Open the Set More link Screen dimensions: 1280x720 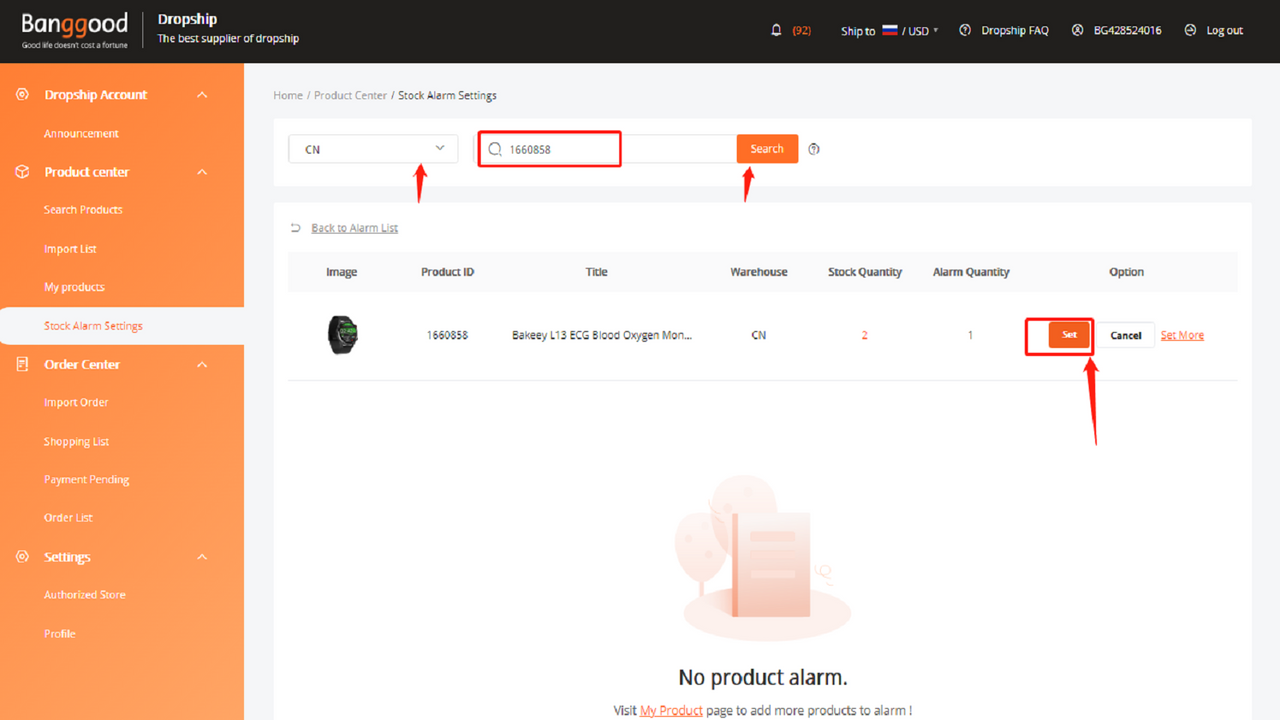click(x=1182, y=336)
